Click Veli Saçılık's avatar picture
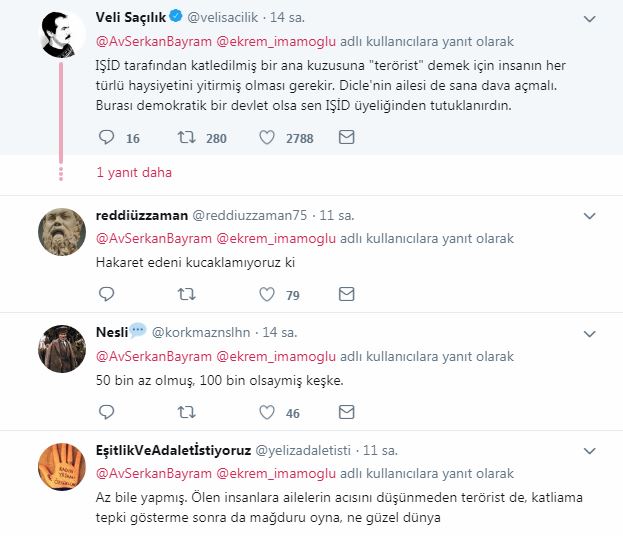 tap(61, 35)
